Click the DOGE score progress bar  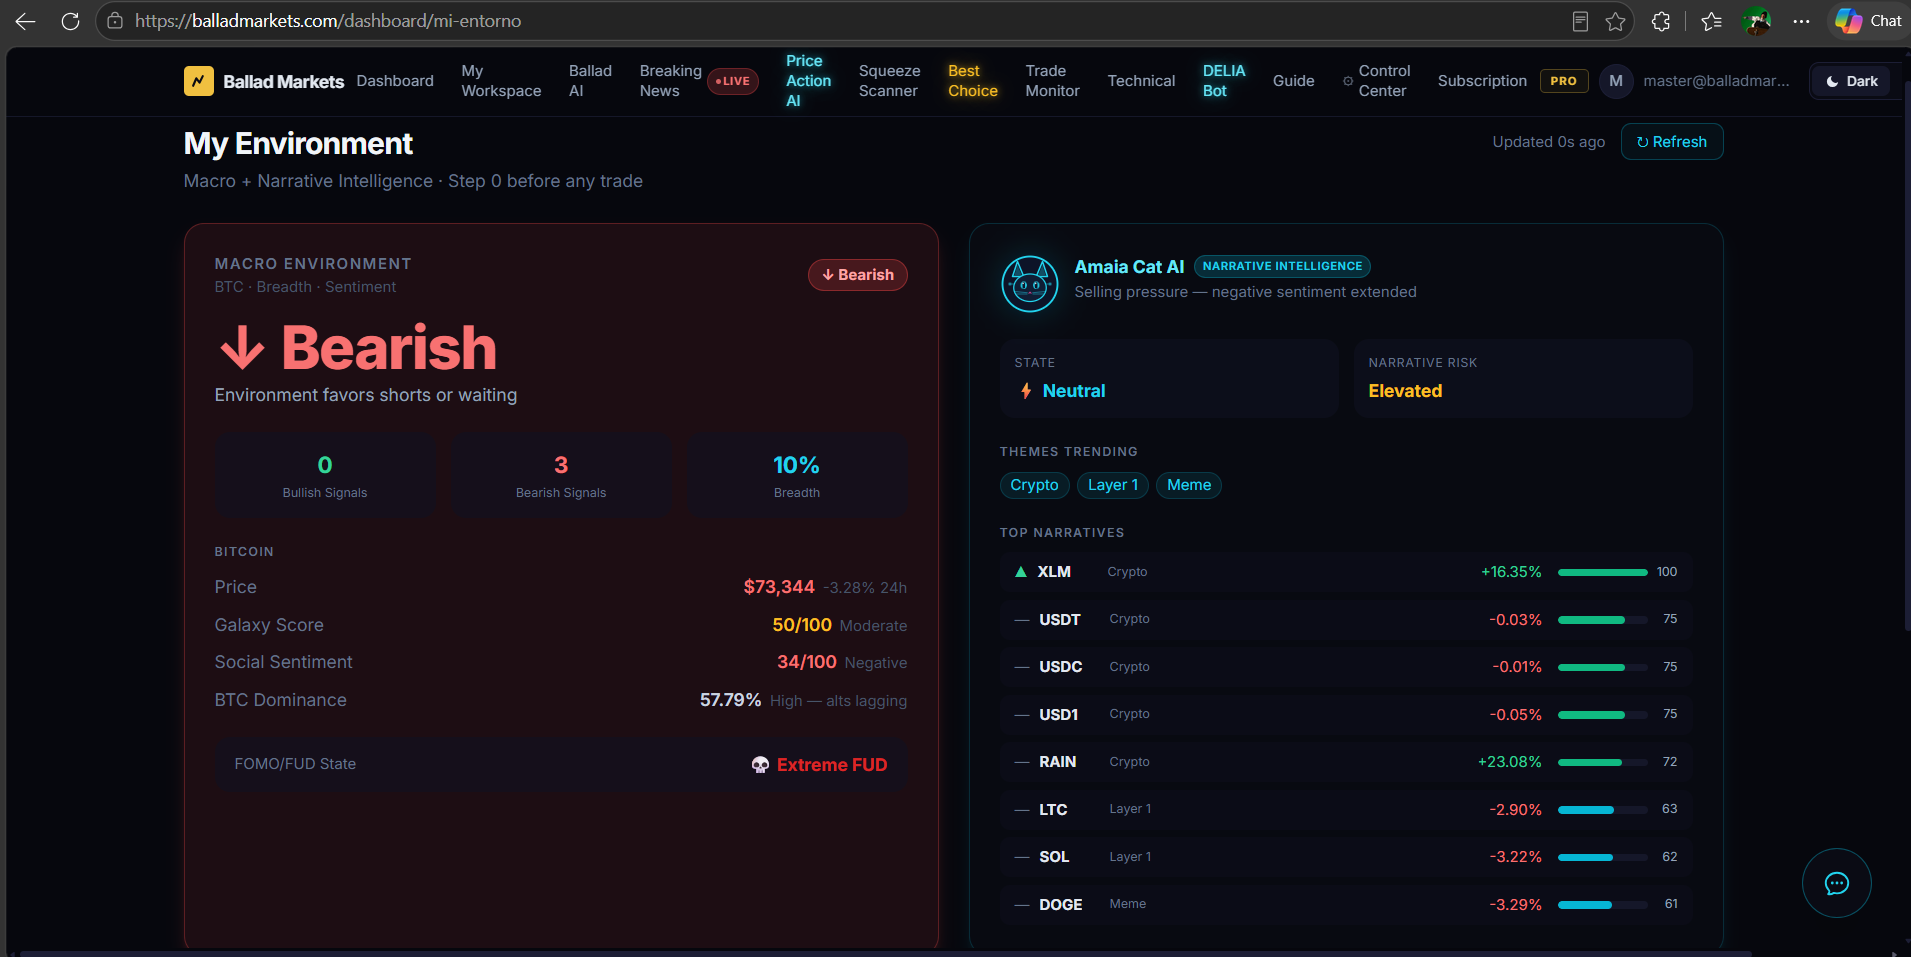pos(1603,905)
